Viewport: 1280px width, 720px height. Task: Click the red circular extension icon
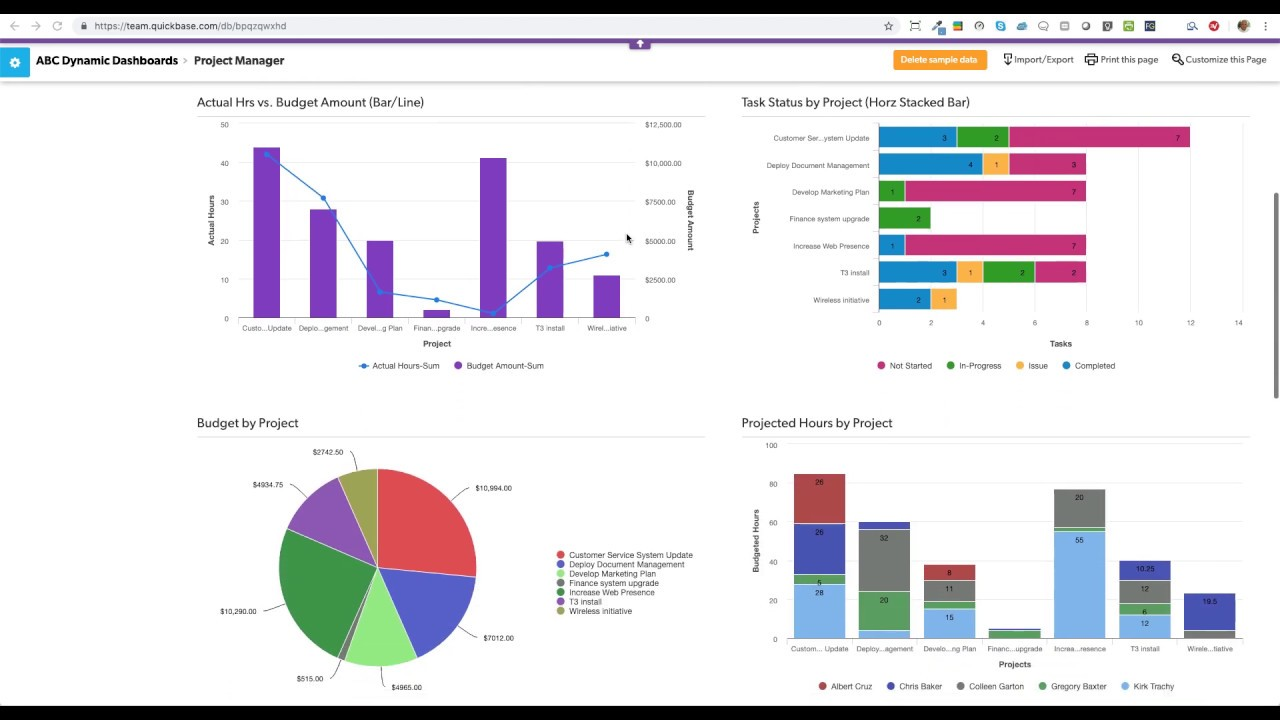coord(1214,26)
